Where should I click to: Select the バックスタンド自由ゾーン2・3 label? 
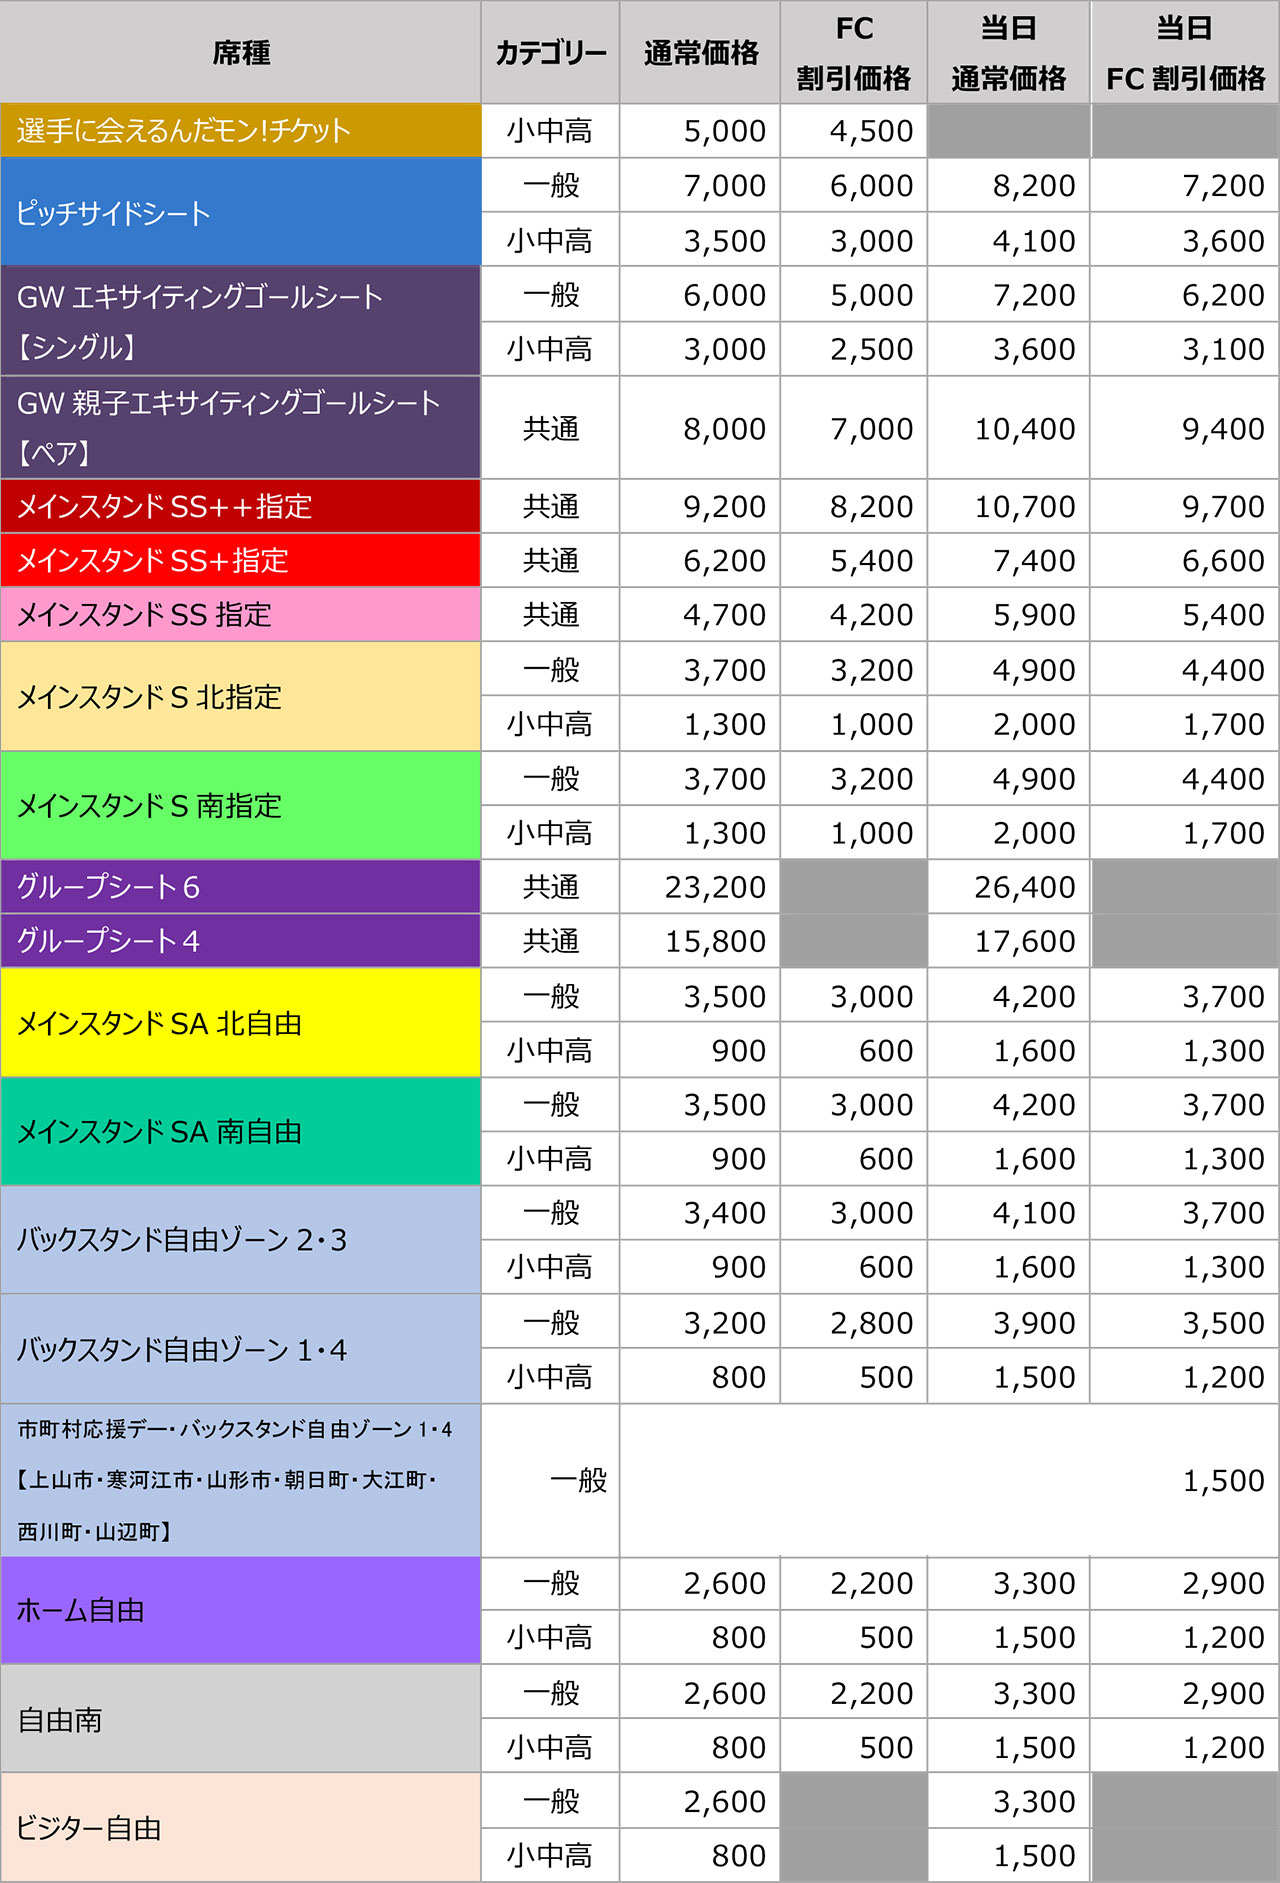(x=240, y=1239)
